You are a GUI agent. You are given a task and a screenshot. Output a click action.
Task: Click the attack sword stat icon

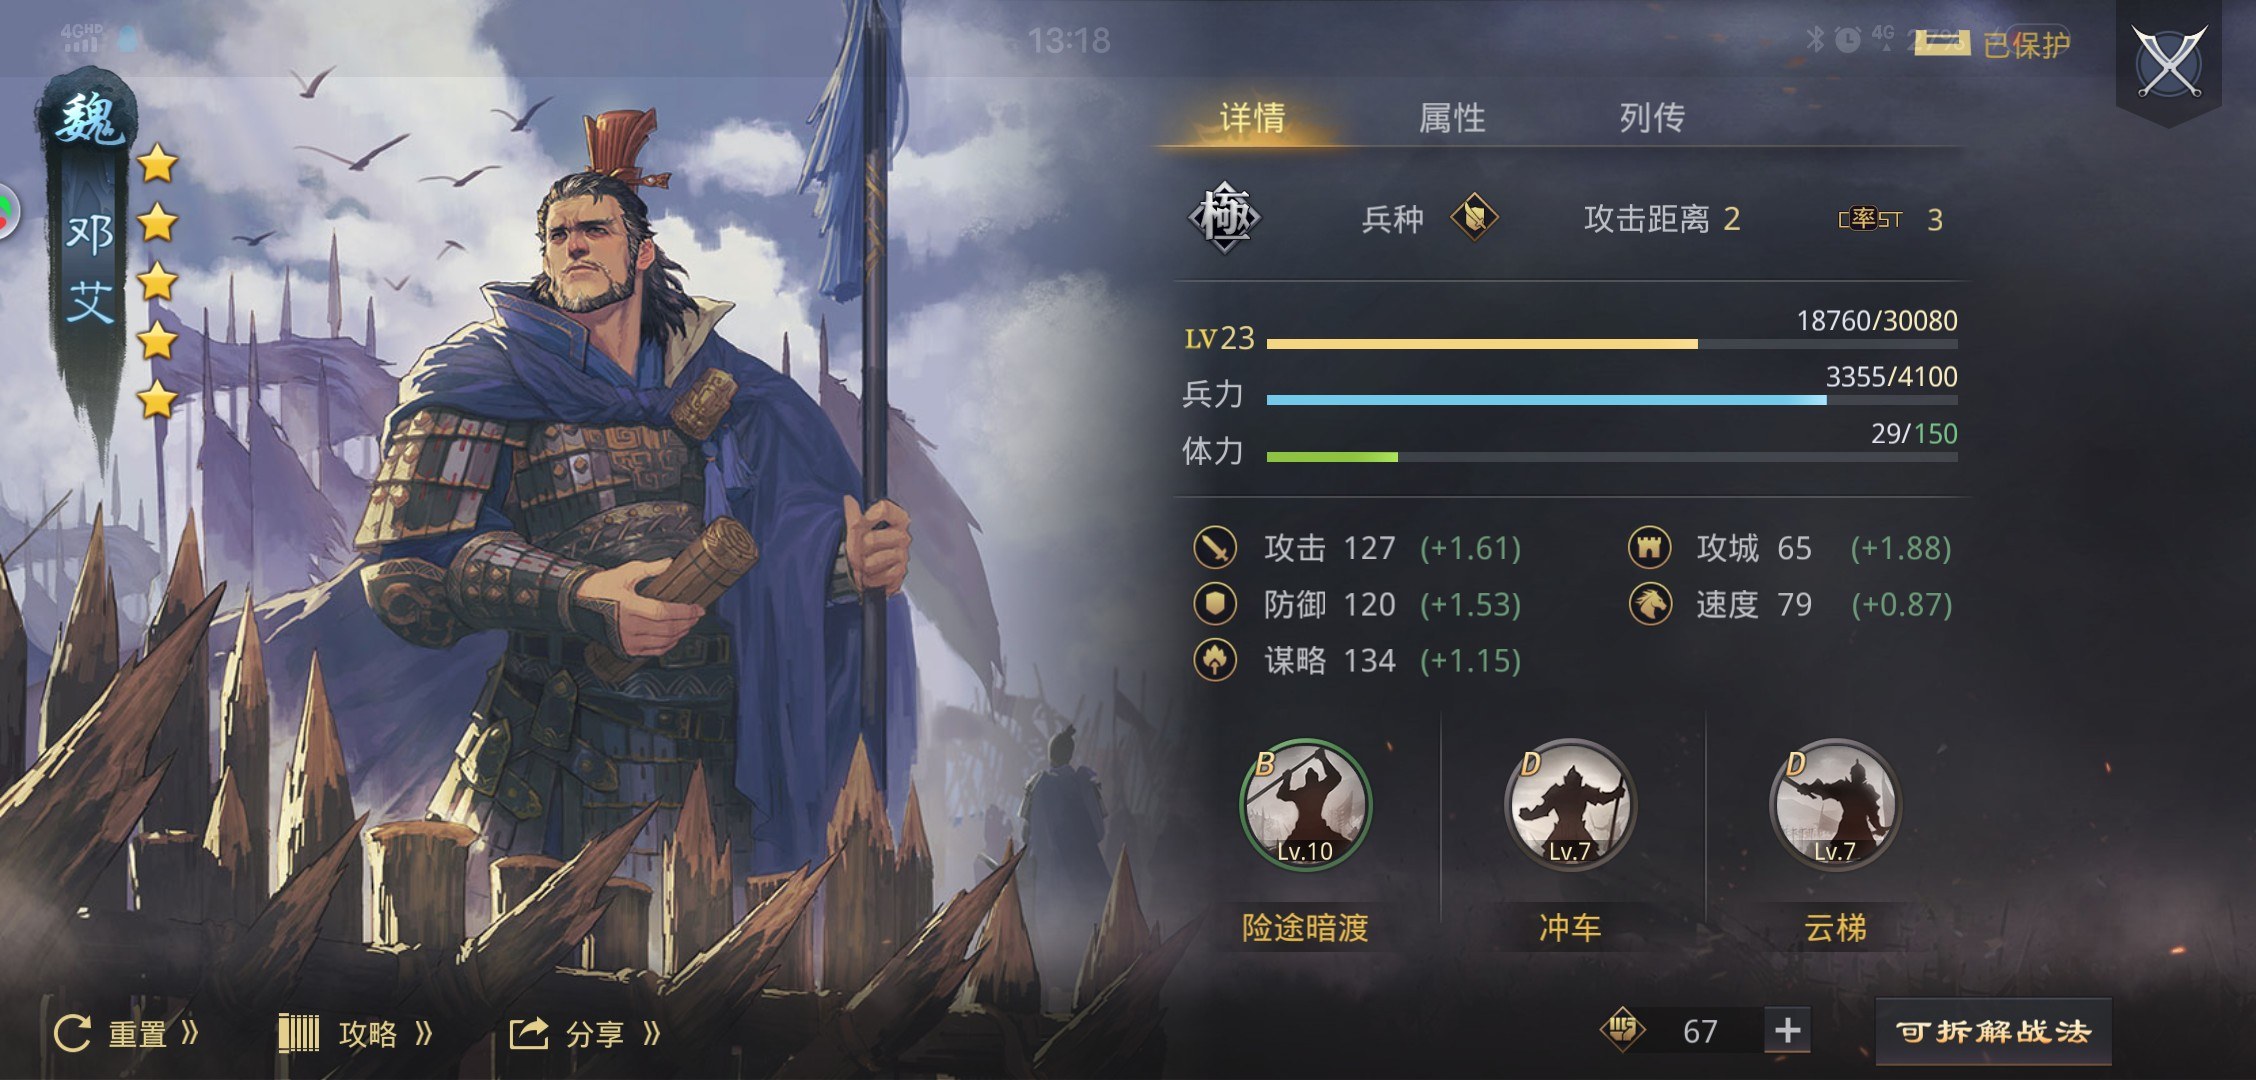tap(1215, 548)
